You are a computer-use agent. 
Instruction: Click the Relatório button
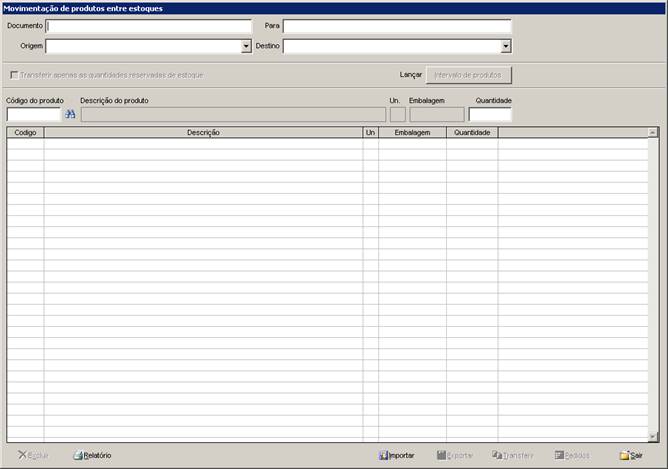coord(92,455)
